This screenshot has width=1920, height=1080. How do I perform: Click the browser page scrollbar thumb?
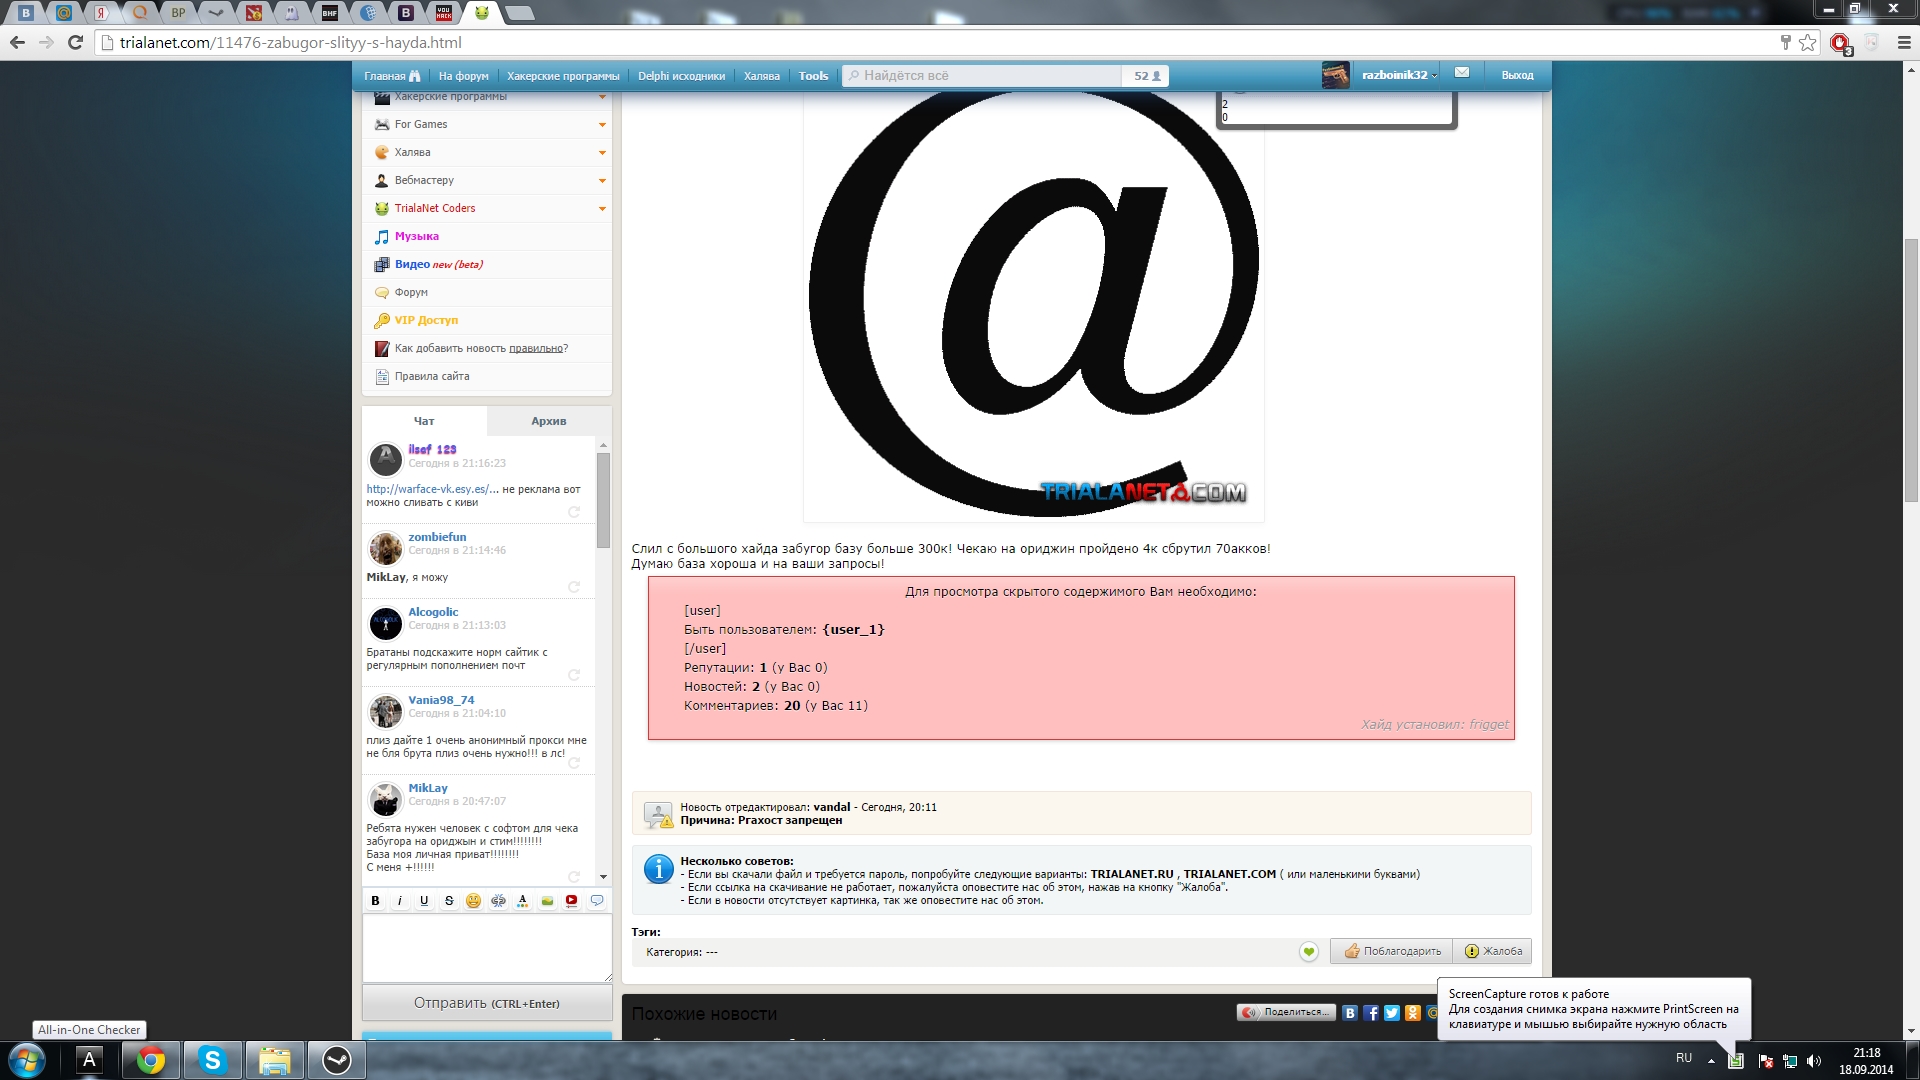tap(1911, 370)
